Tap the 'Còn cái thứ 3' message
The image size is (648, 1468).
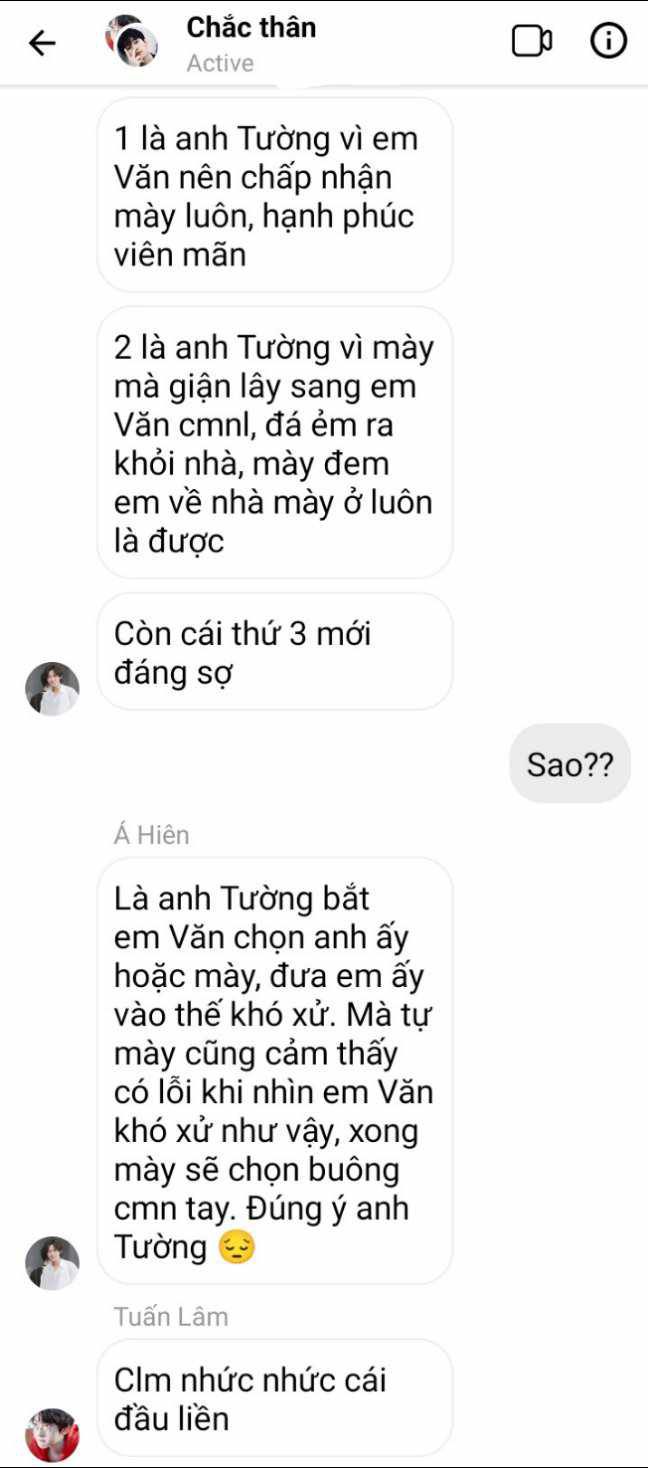tap(275, 652)
